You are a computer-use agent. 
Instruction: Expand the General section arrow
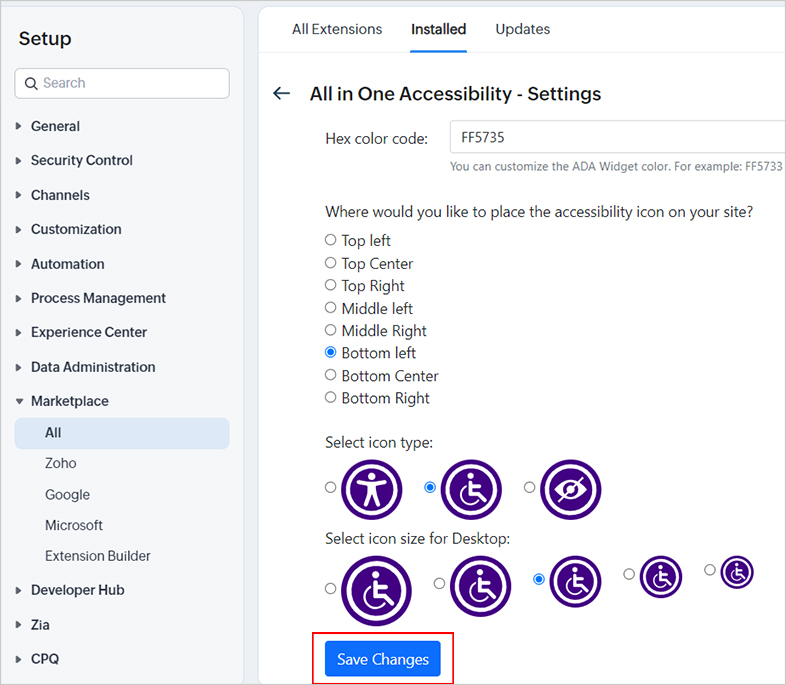click(x=19, y=126)
